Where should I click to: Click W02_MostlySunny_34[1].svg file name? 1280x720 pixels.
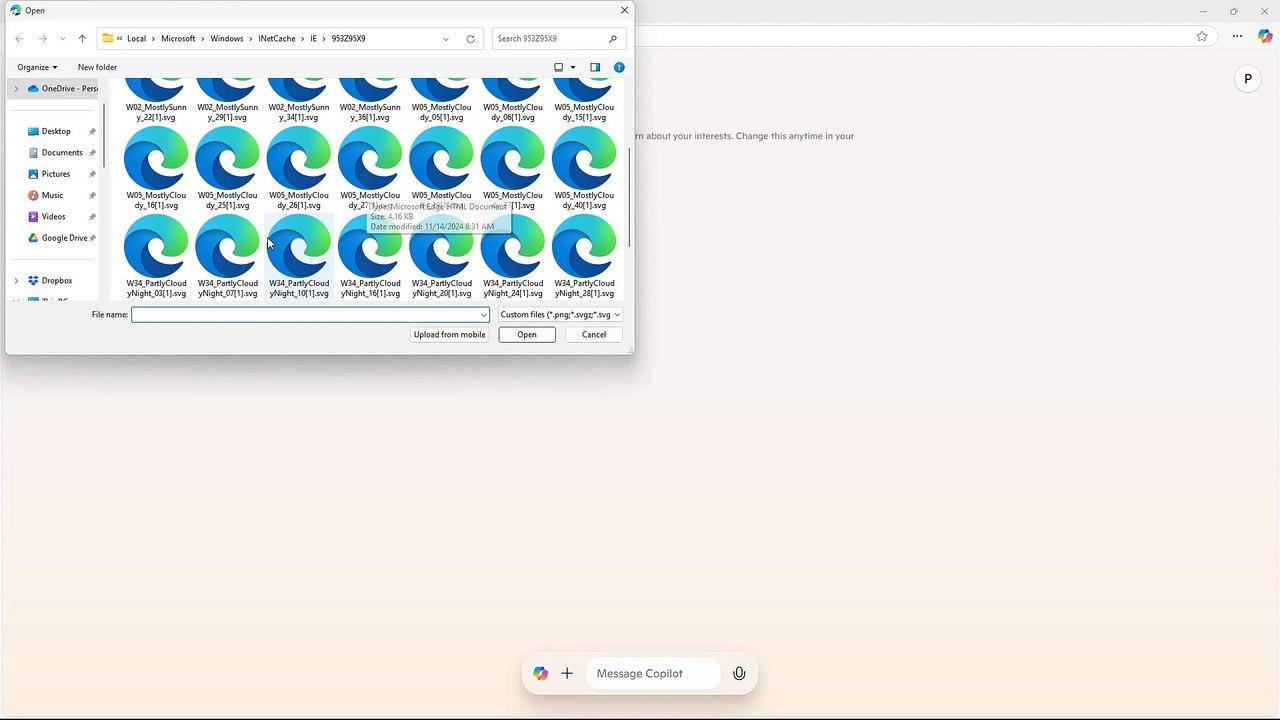[x=299, y=112]
